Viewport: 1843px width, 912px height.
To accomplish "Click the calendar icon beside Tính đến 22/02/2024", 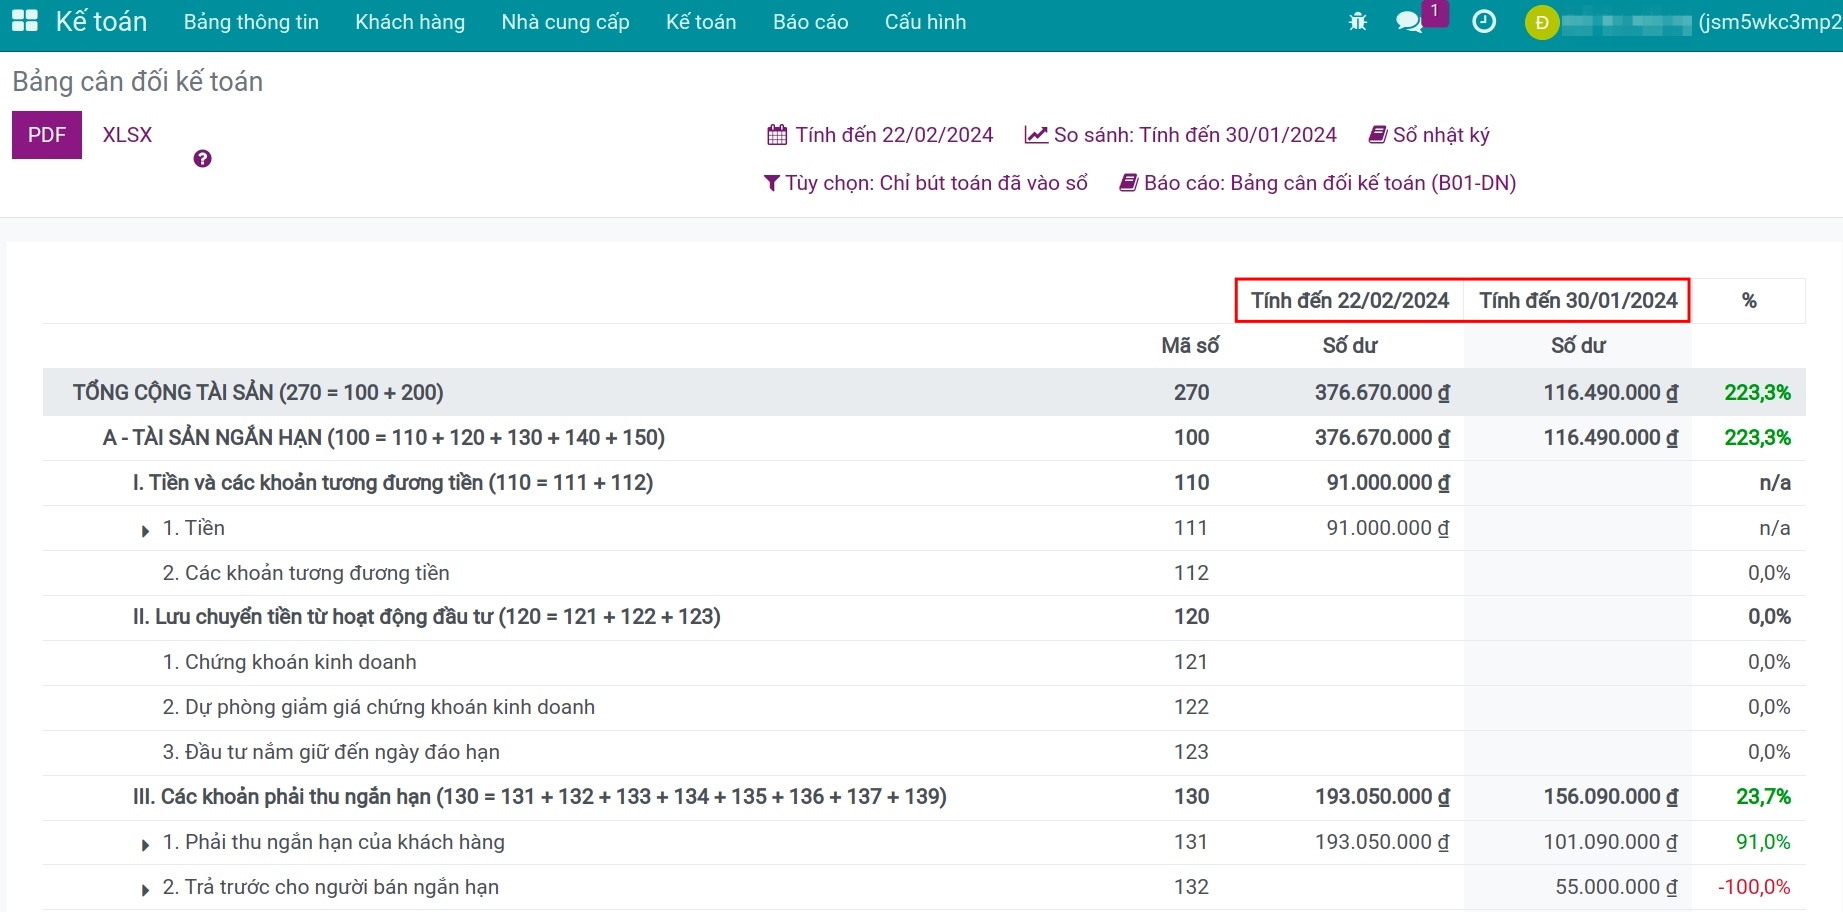I will (x=777, y=135).
